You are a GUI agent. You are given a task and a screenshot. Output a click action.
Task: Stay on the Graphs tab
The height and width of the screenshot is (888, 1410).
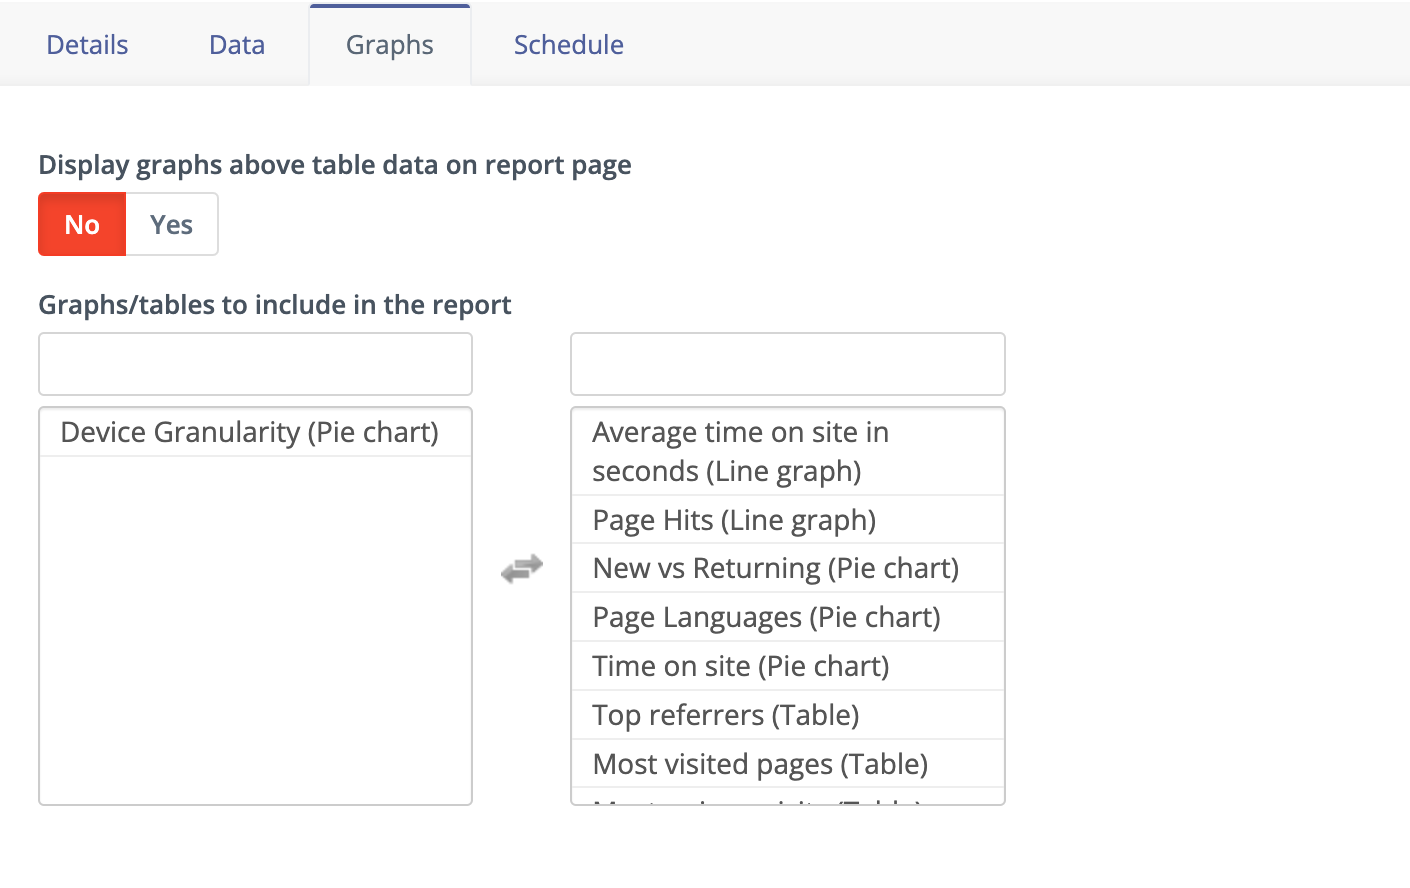click(x=389, y=44)
